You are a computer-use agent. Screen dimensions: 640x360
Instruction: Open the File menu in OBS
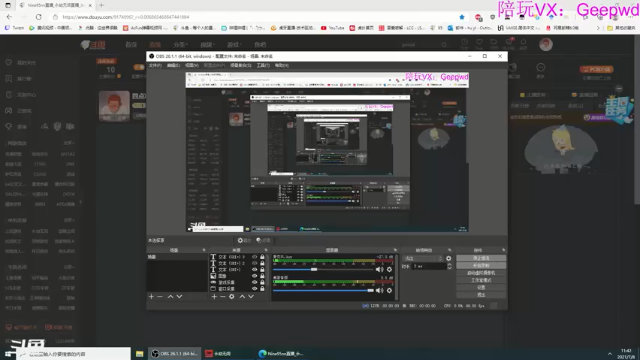(155, 65)
